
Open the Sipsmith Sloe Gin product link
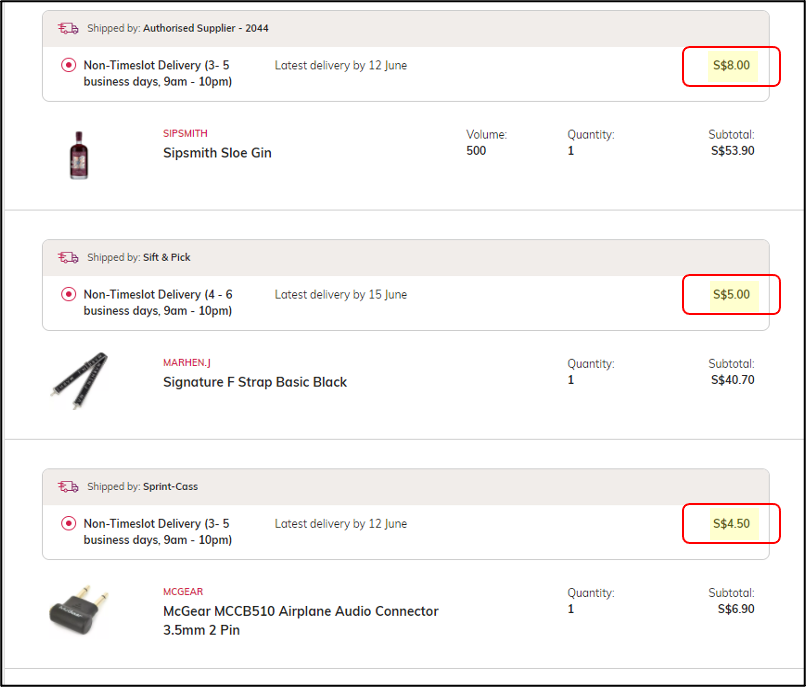coord(217,153)
